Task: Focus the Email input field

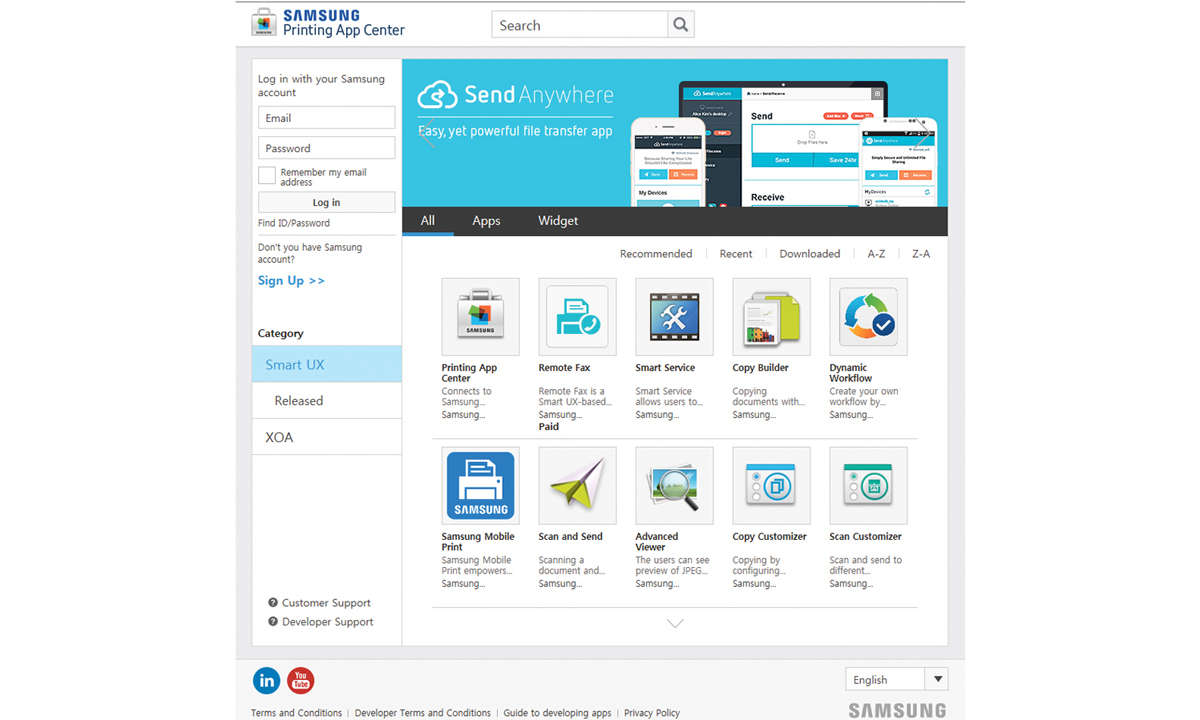Action: pos(326,118)
